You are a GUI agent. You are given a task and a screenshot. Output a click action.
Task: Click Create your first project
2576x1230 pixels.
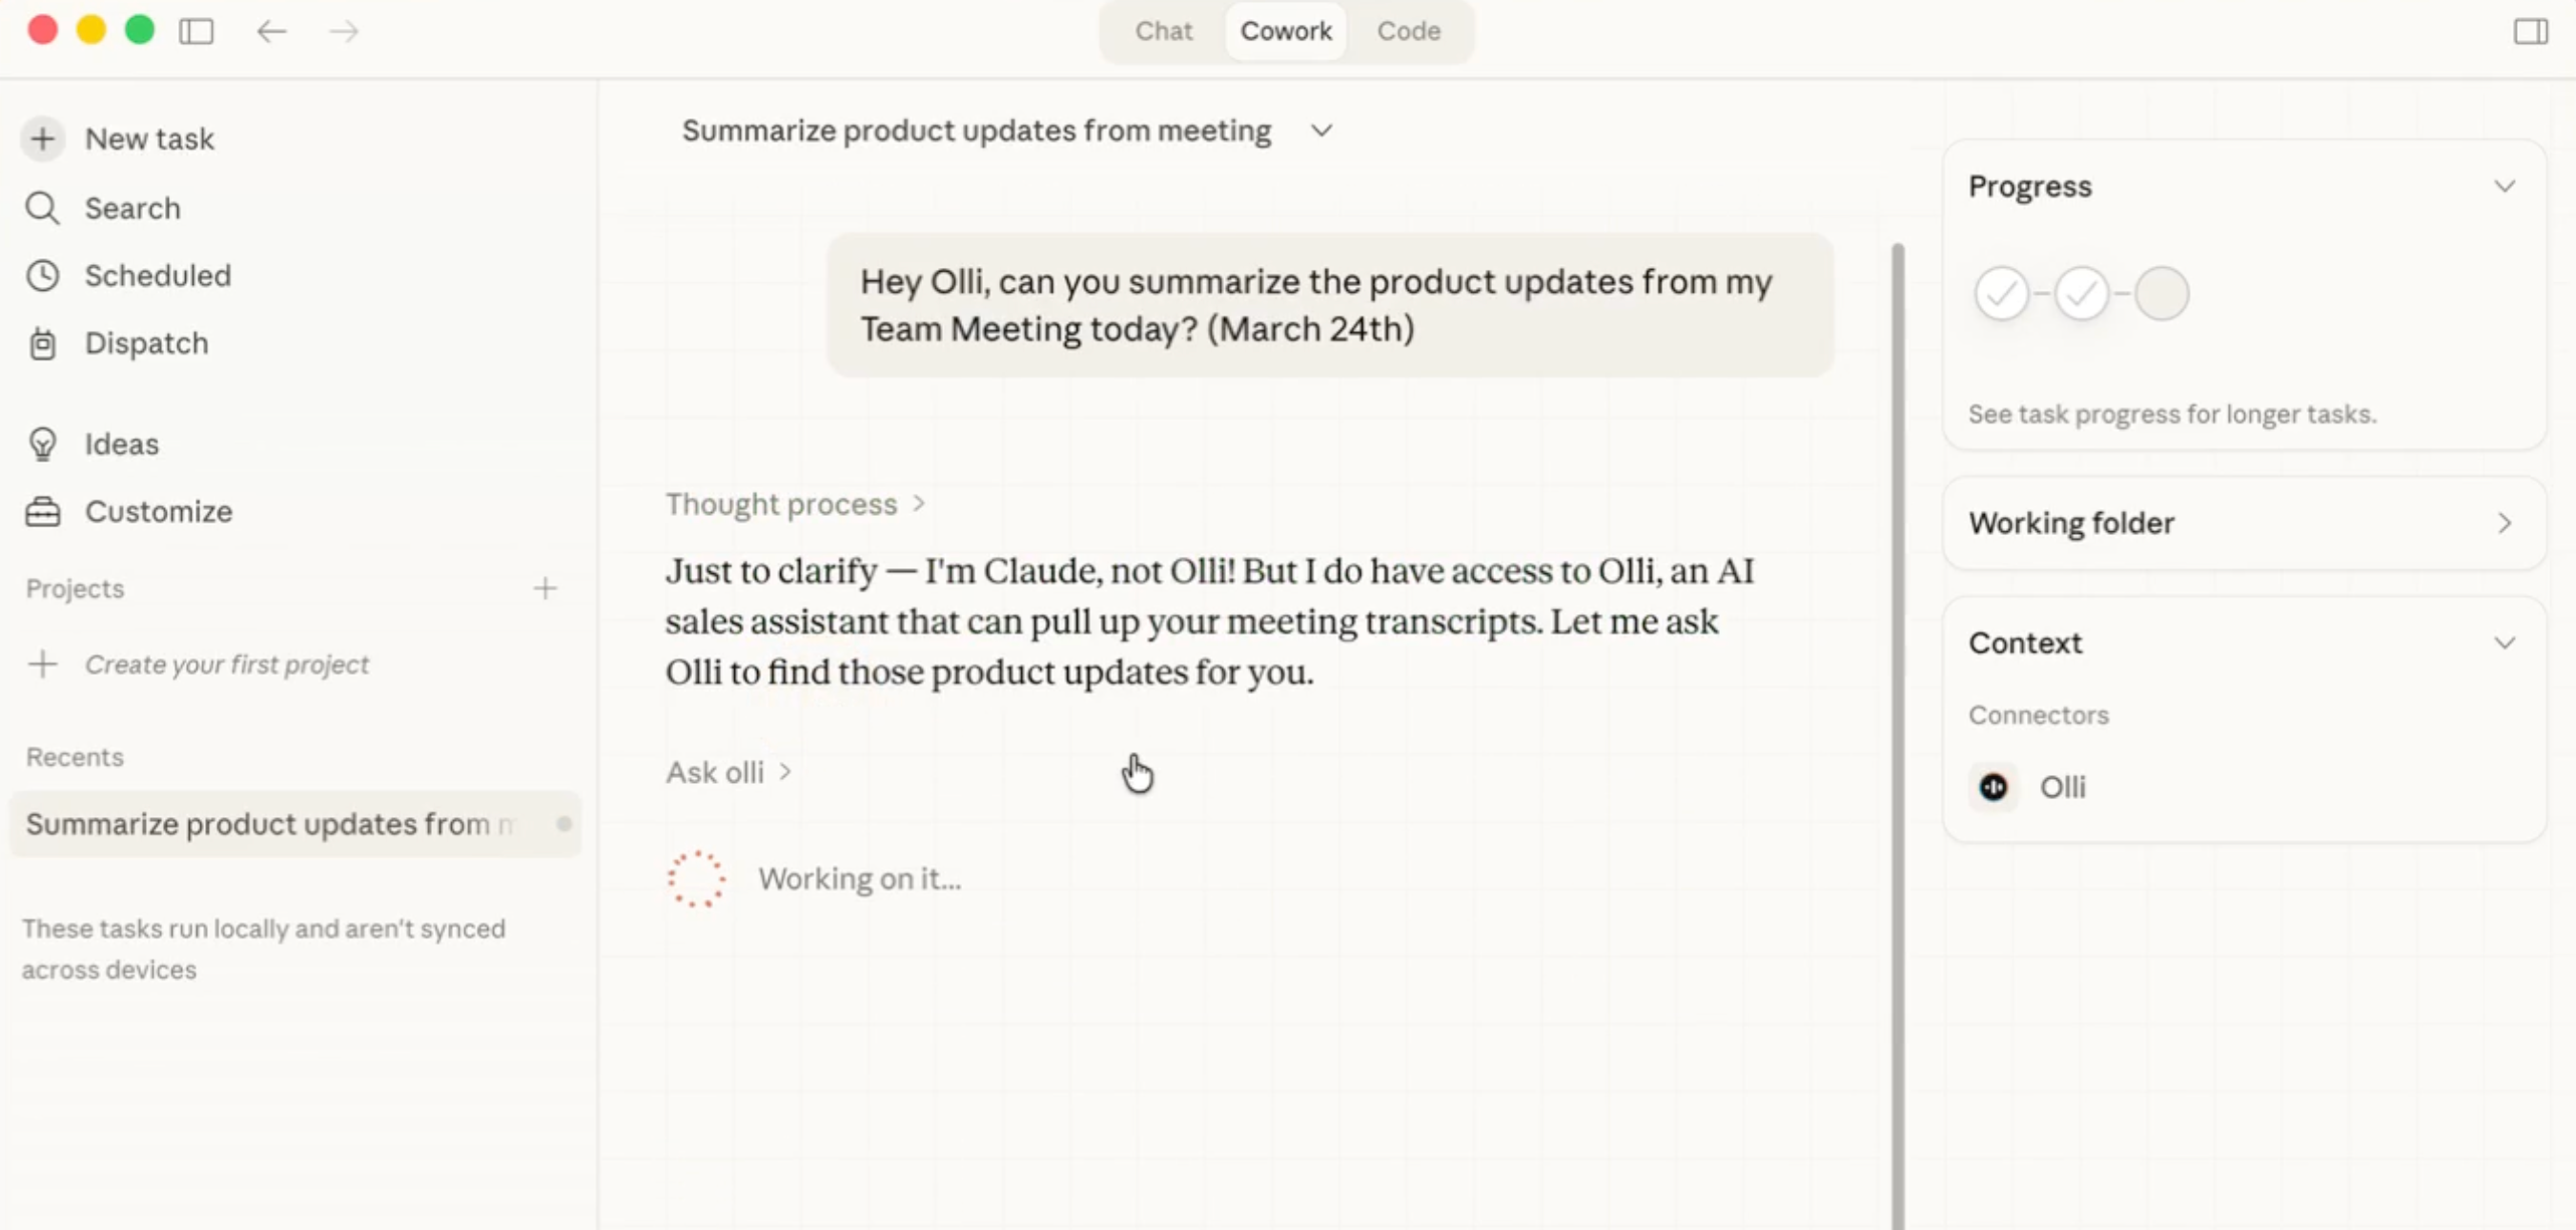coord(226,663)
